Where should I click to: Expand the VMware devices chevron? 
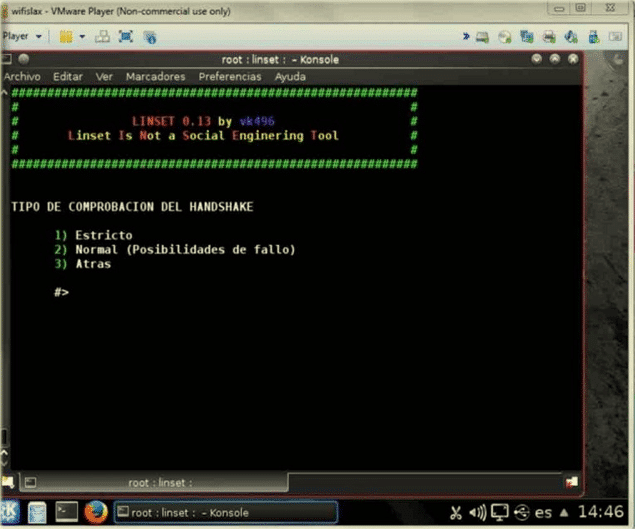(466, 36)
